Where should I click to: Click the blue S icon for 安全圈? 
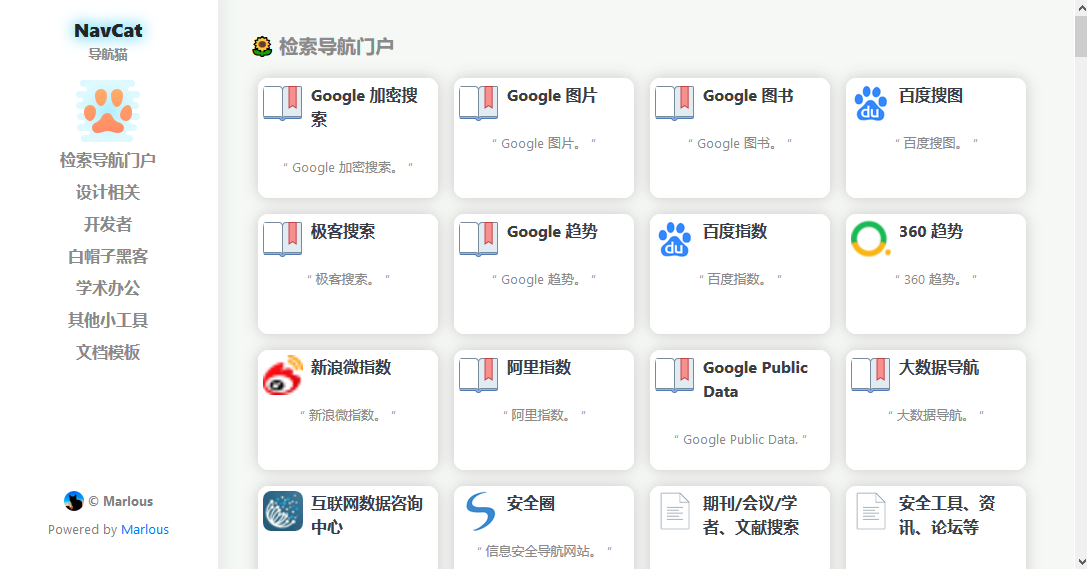click(480, 511)
